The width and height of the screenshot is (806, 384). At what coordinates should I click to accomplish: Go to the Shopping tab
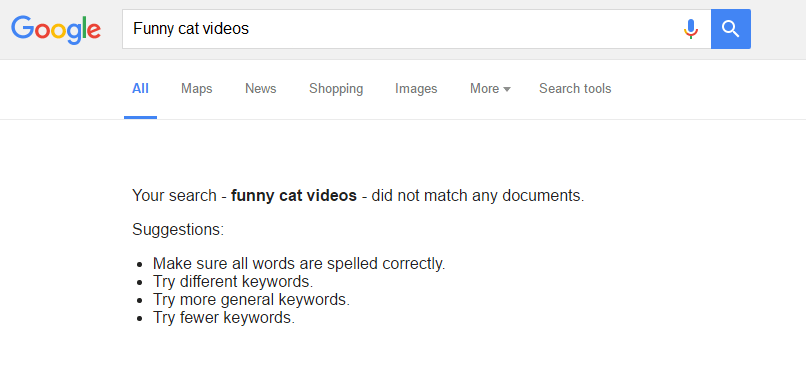336,89
